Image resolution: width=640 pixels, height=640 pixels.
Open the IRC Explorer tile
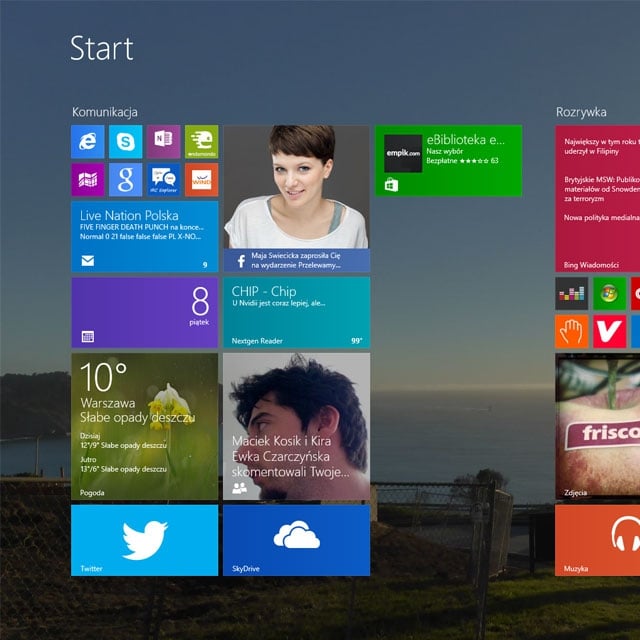tap(164, 180)
